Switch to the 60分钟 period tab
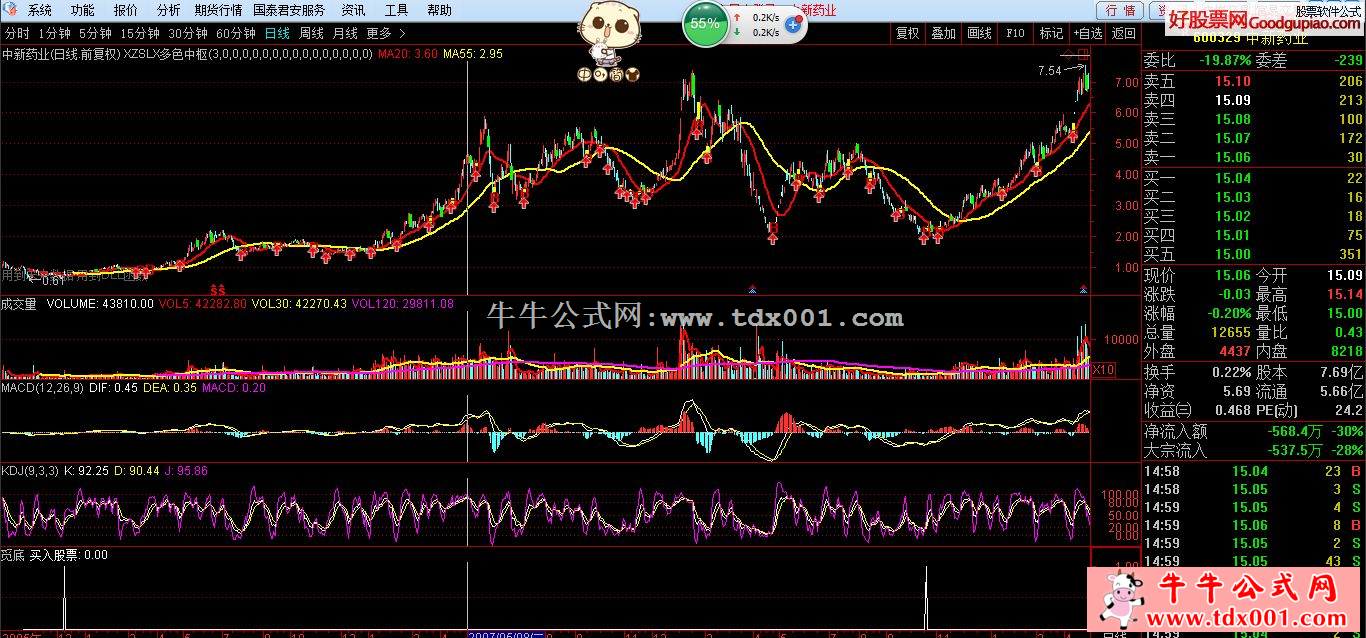The width and height of the screenshot is (1366, 638). point(236,33)
